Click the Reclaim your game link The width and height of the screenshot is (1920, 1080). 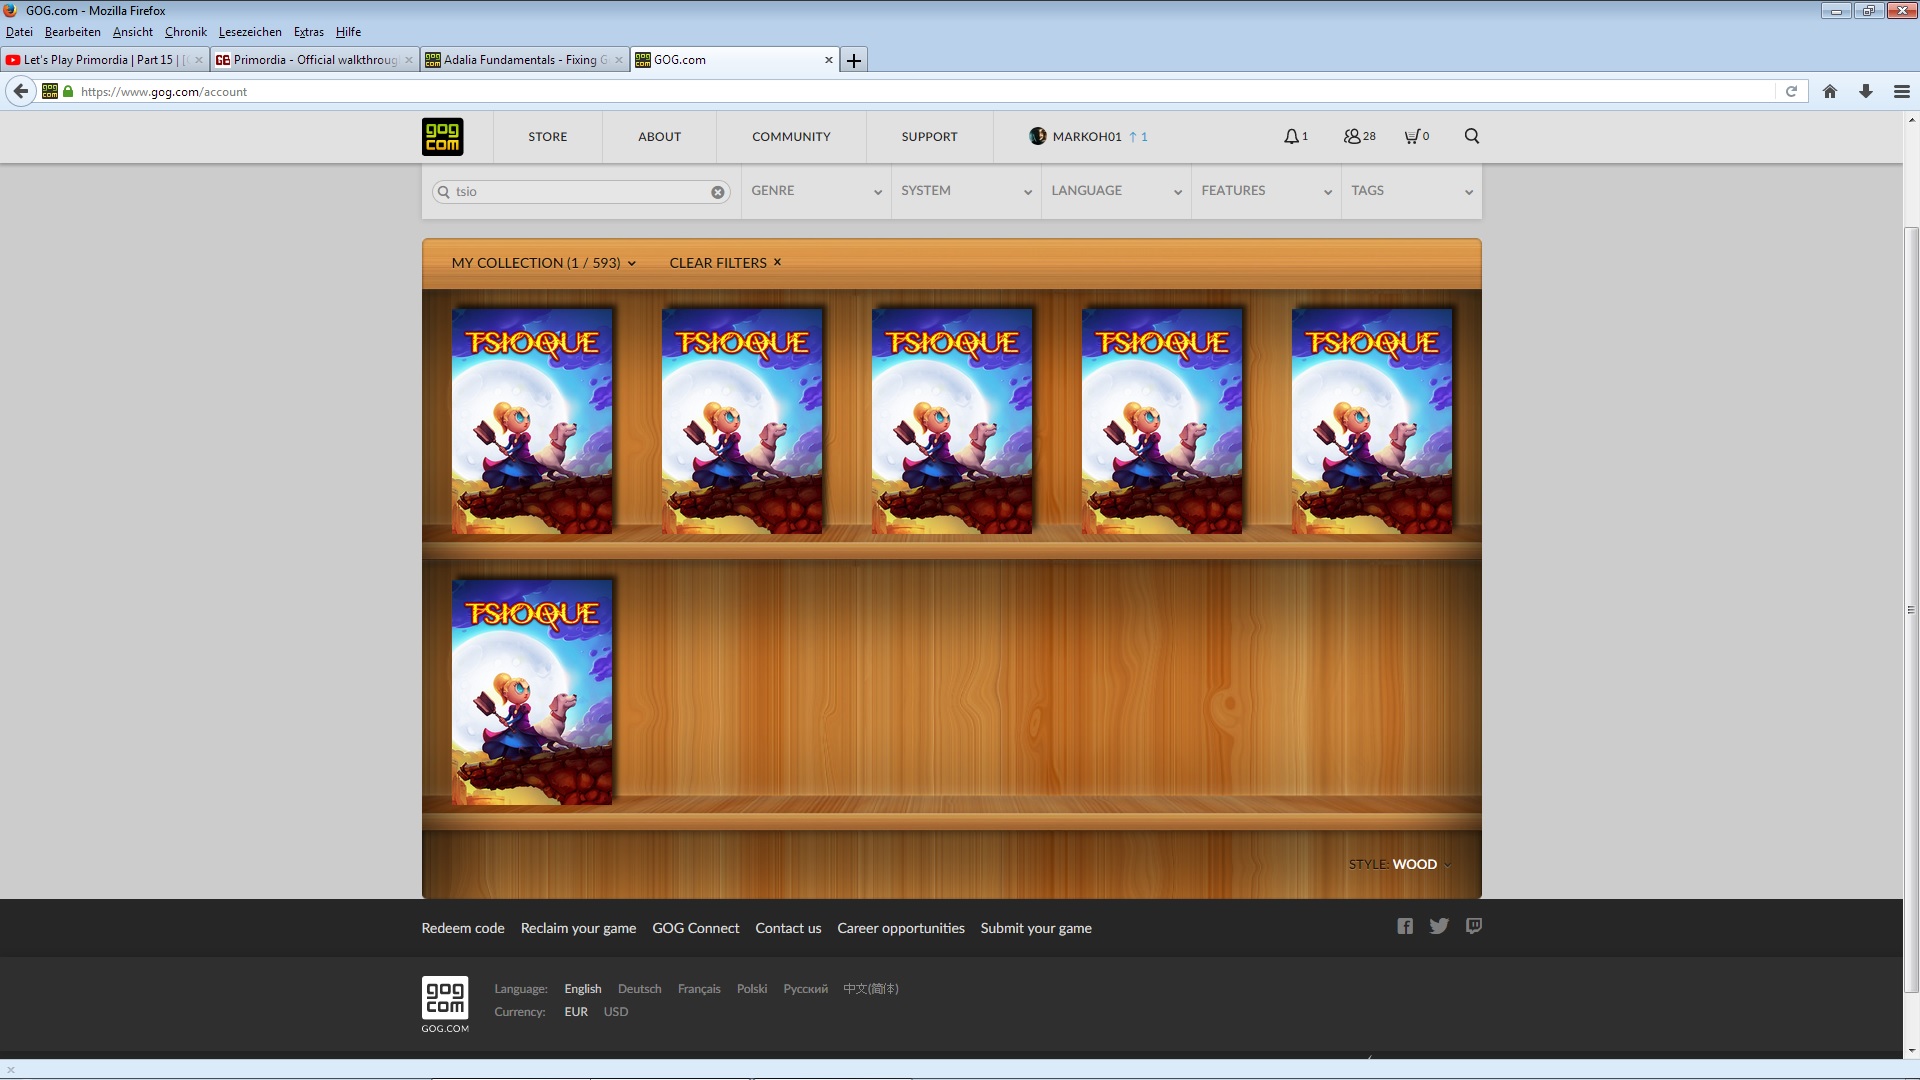click(x=578, y=928)
